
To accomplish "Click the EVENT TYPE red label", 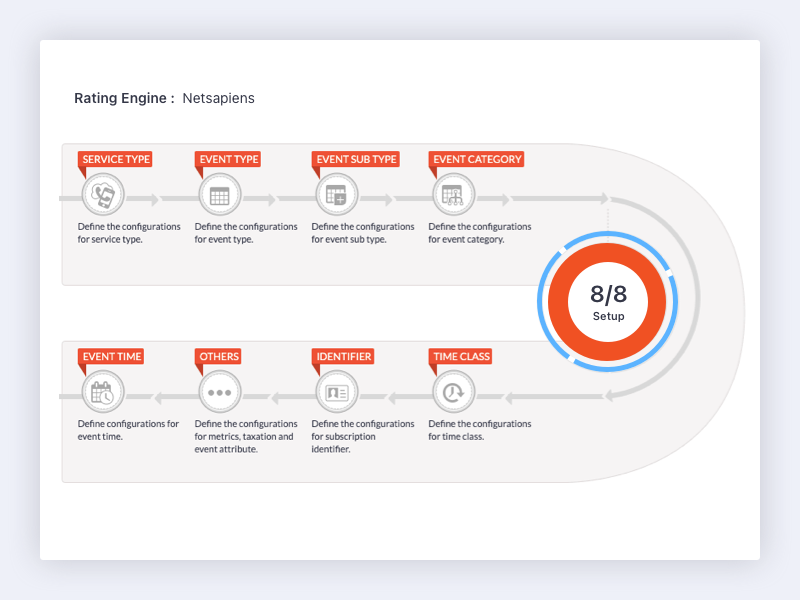I will tap(228, 159).
